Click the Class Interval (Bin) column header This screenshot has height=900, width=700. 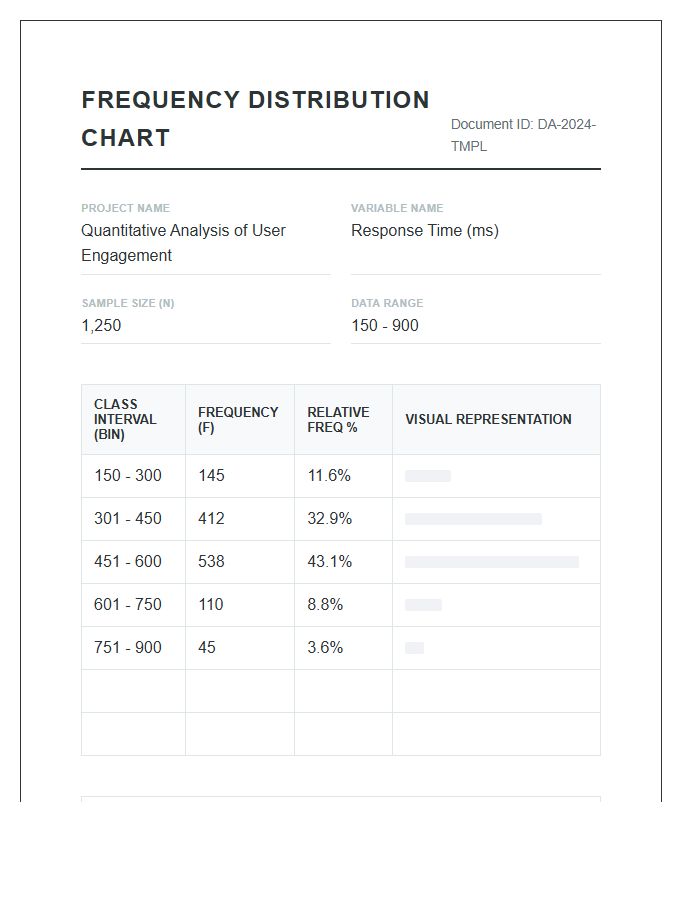click(x=126, y=420)
